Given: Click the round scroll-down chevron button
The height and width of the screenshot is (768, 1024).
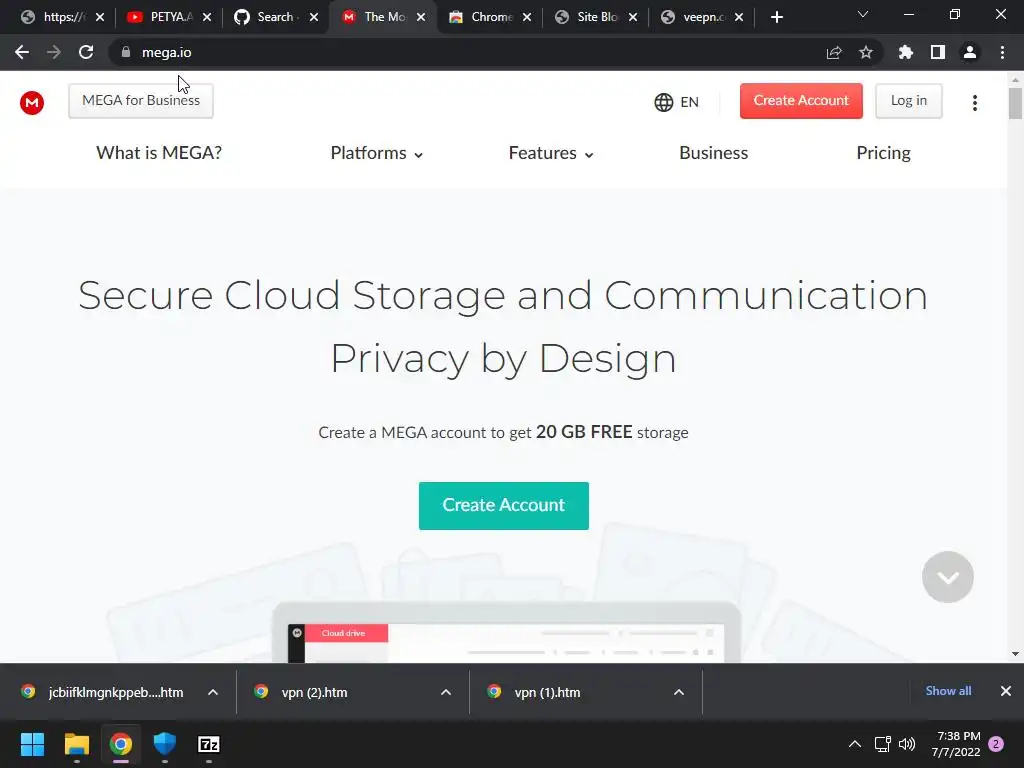Looking at the screenshot, I should point(948,577).
